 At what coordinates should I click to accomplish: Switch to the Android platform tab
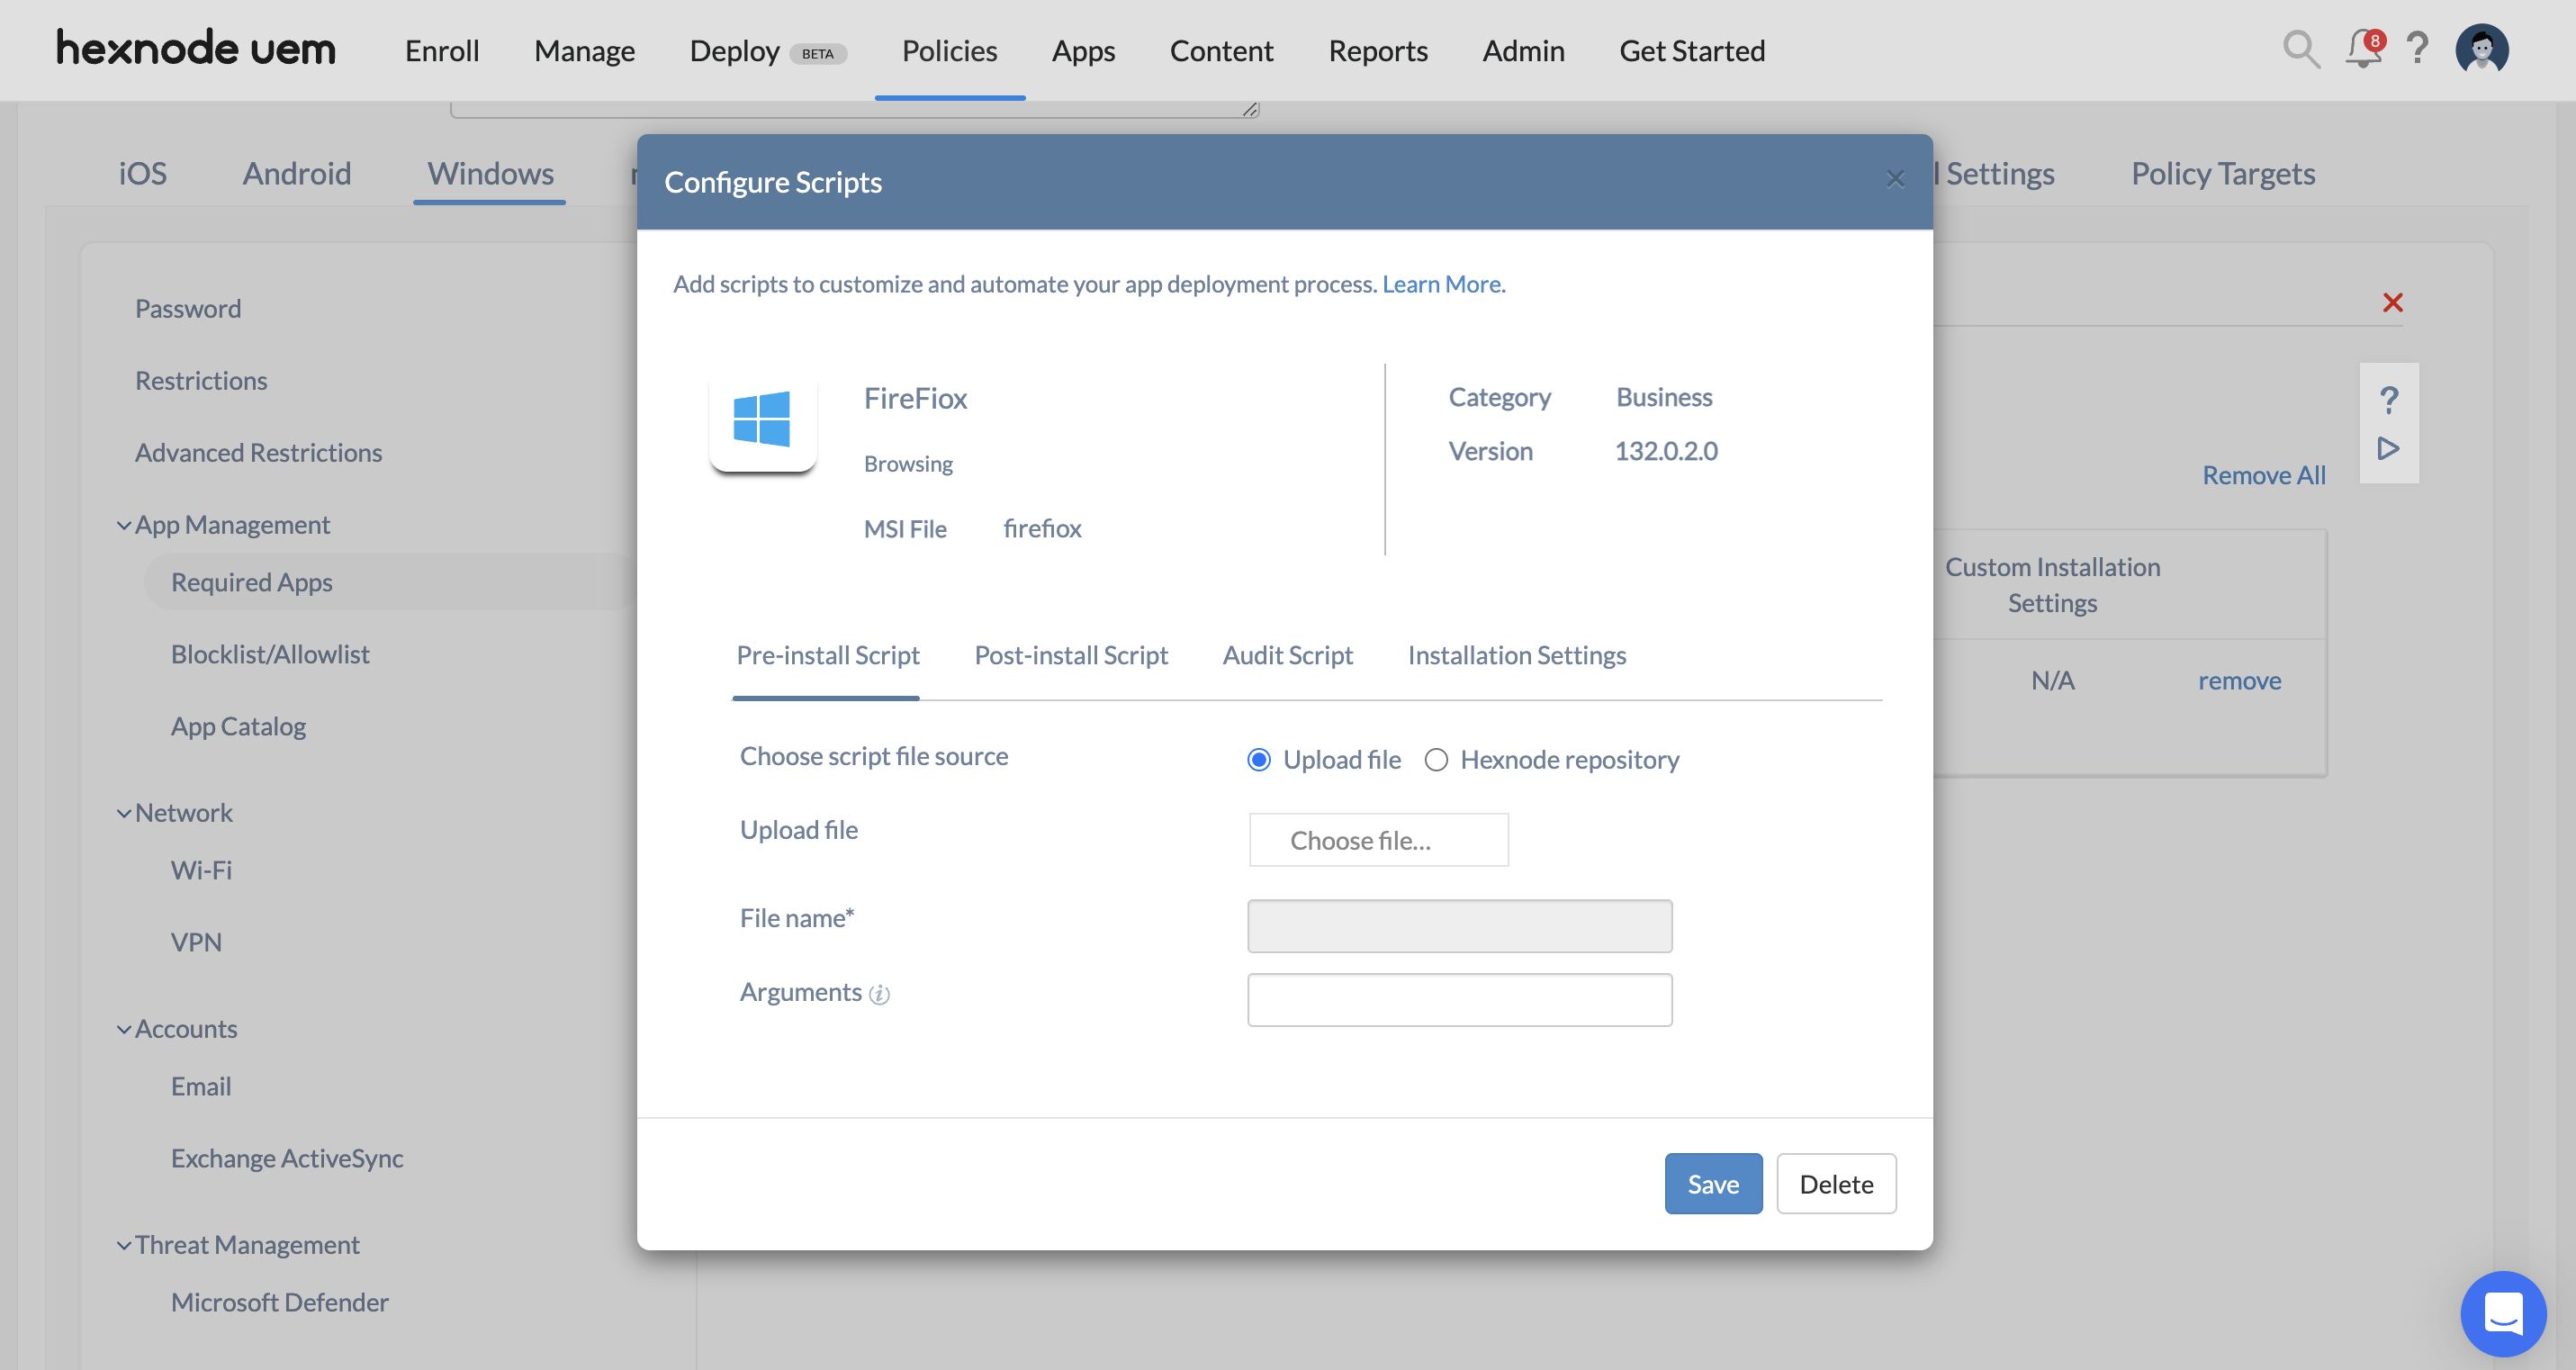297,173
